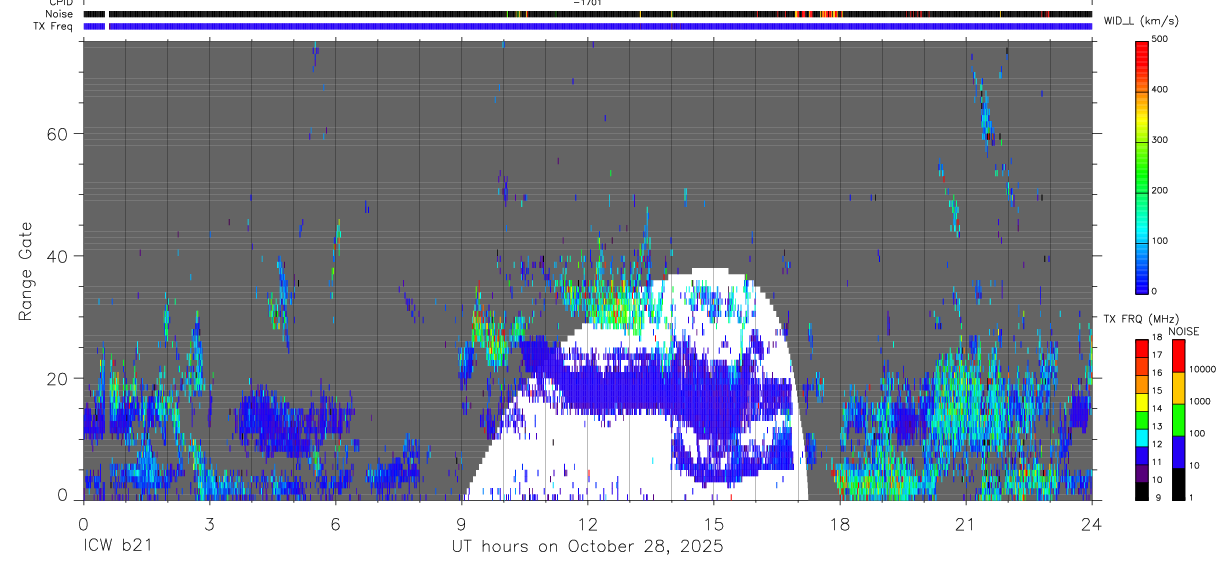
Task: Click the 3 tick on UT hours axis
Action: click(x=209, y=524)
